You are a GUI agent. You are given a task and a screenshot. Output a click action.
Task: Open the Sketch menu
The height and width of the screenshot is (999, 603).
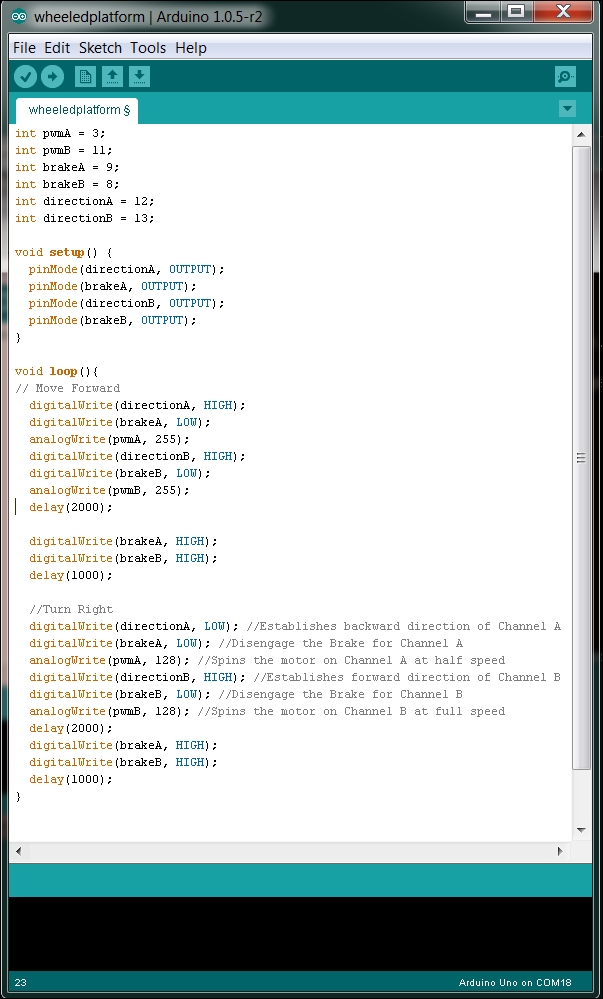coord(100,48)
